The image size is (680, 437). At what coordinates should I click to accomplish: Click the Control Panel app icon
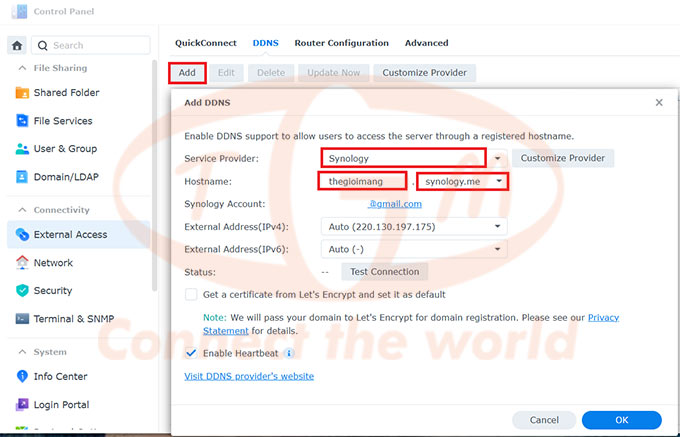pyautogui.click(x=19, y=11)
